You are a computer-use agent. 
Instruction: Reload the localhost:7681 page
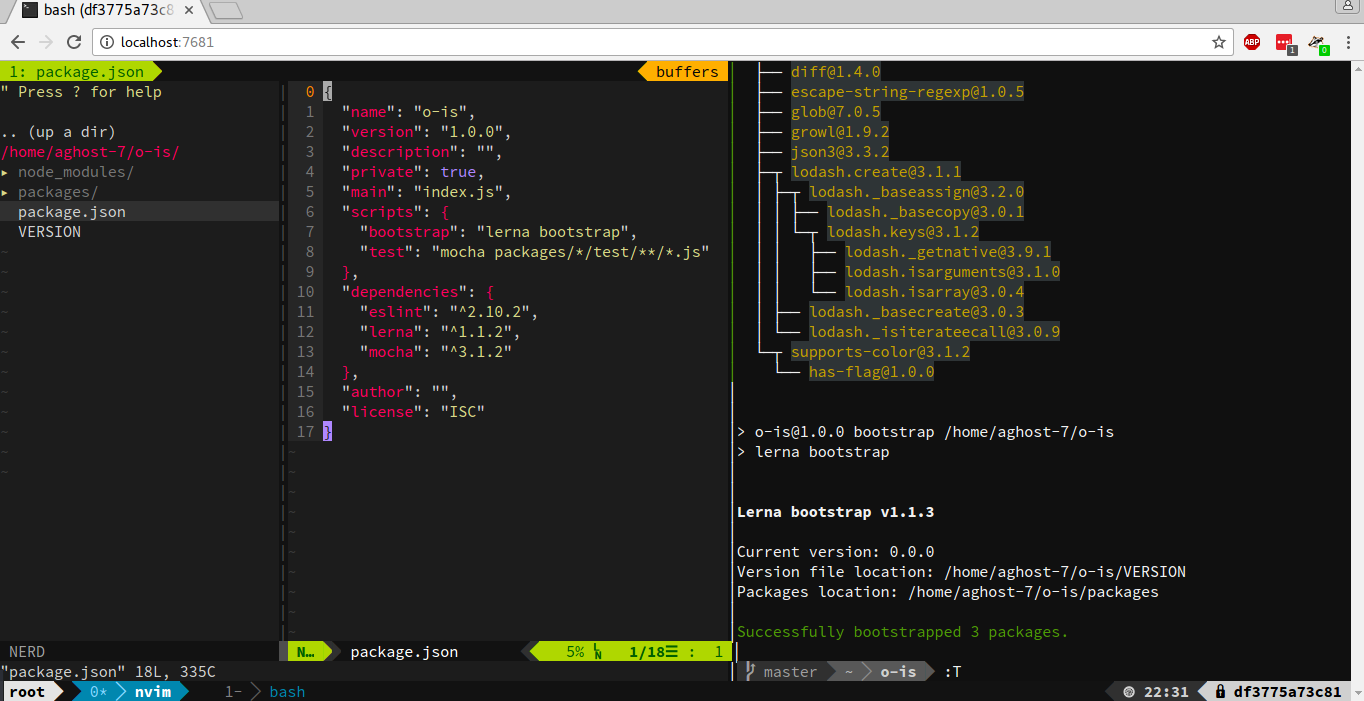(74, 42)
